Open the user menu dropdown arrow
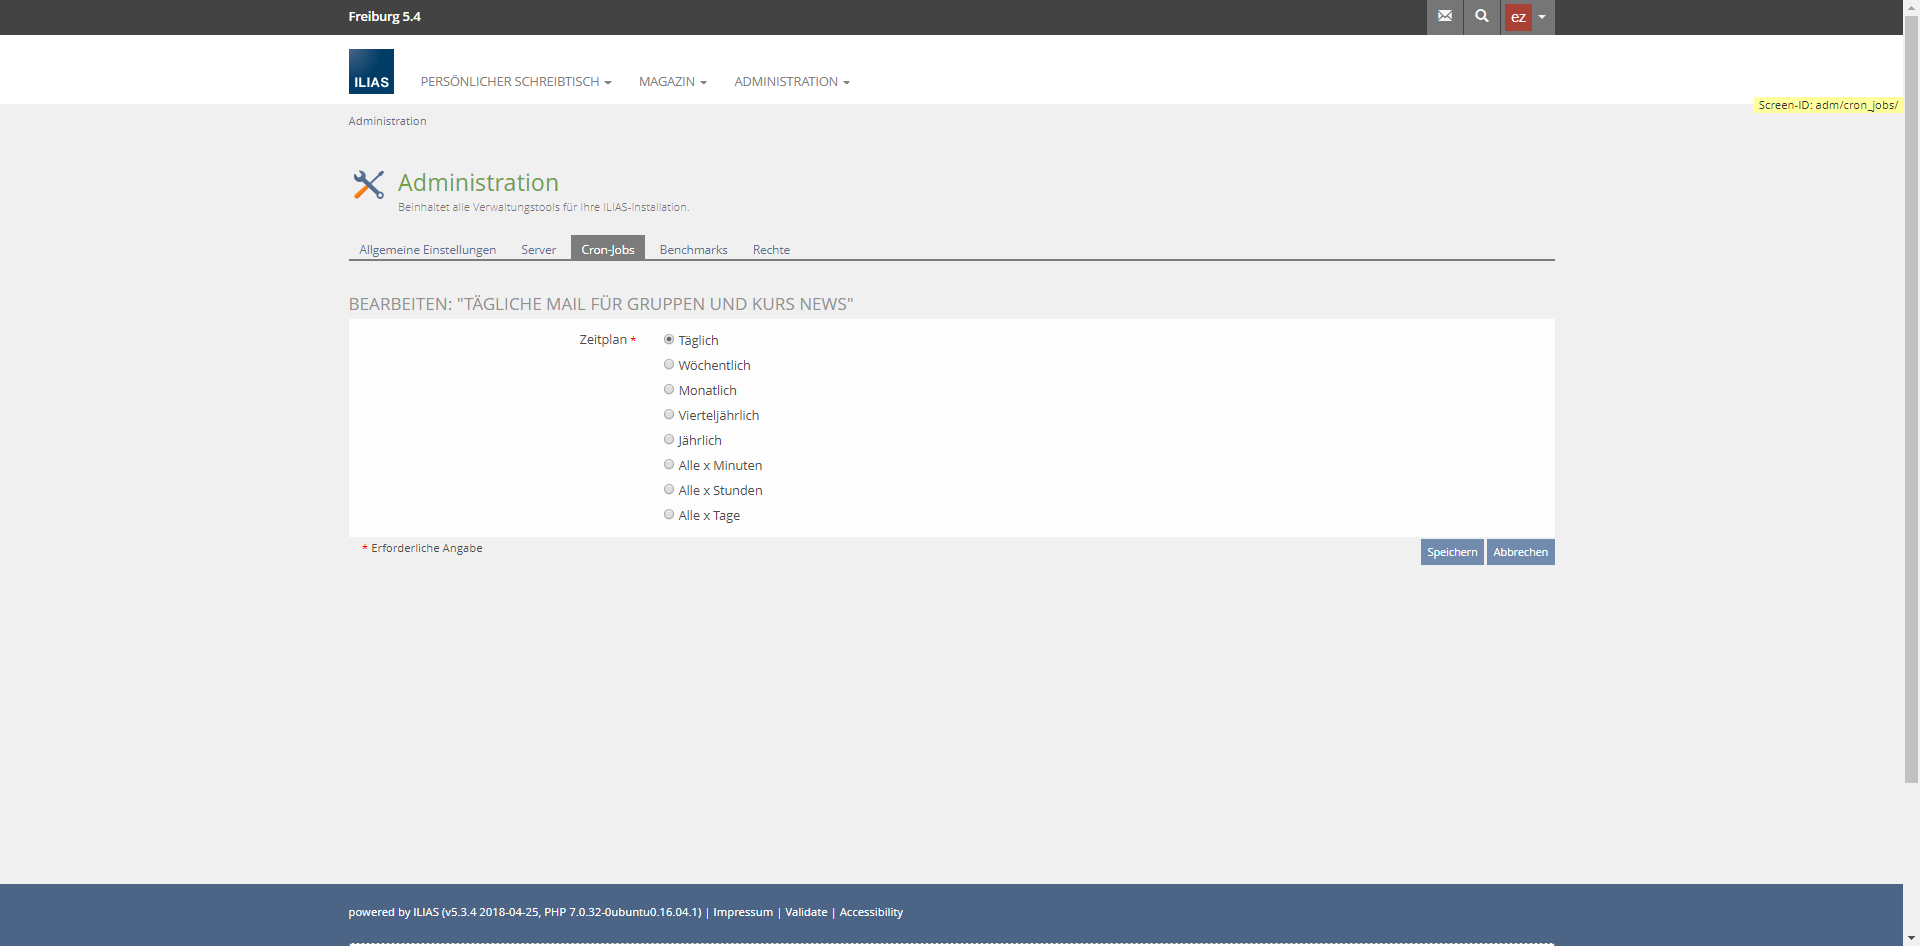Screen dimensions: 1920x946 pyautogui.click(x=1542, y=17)
